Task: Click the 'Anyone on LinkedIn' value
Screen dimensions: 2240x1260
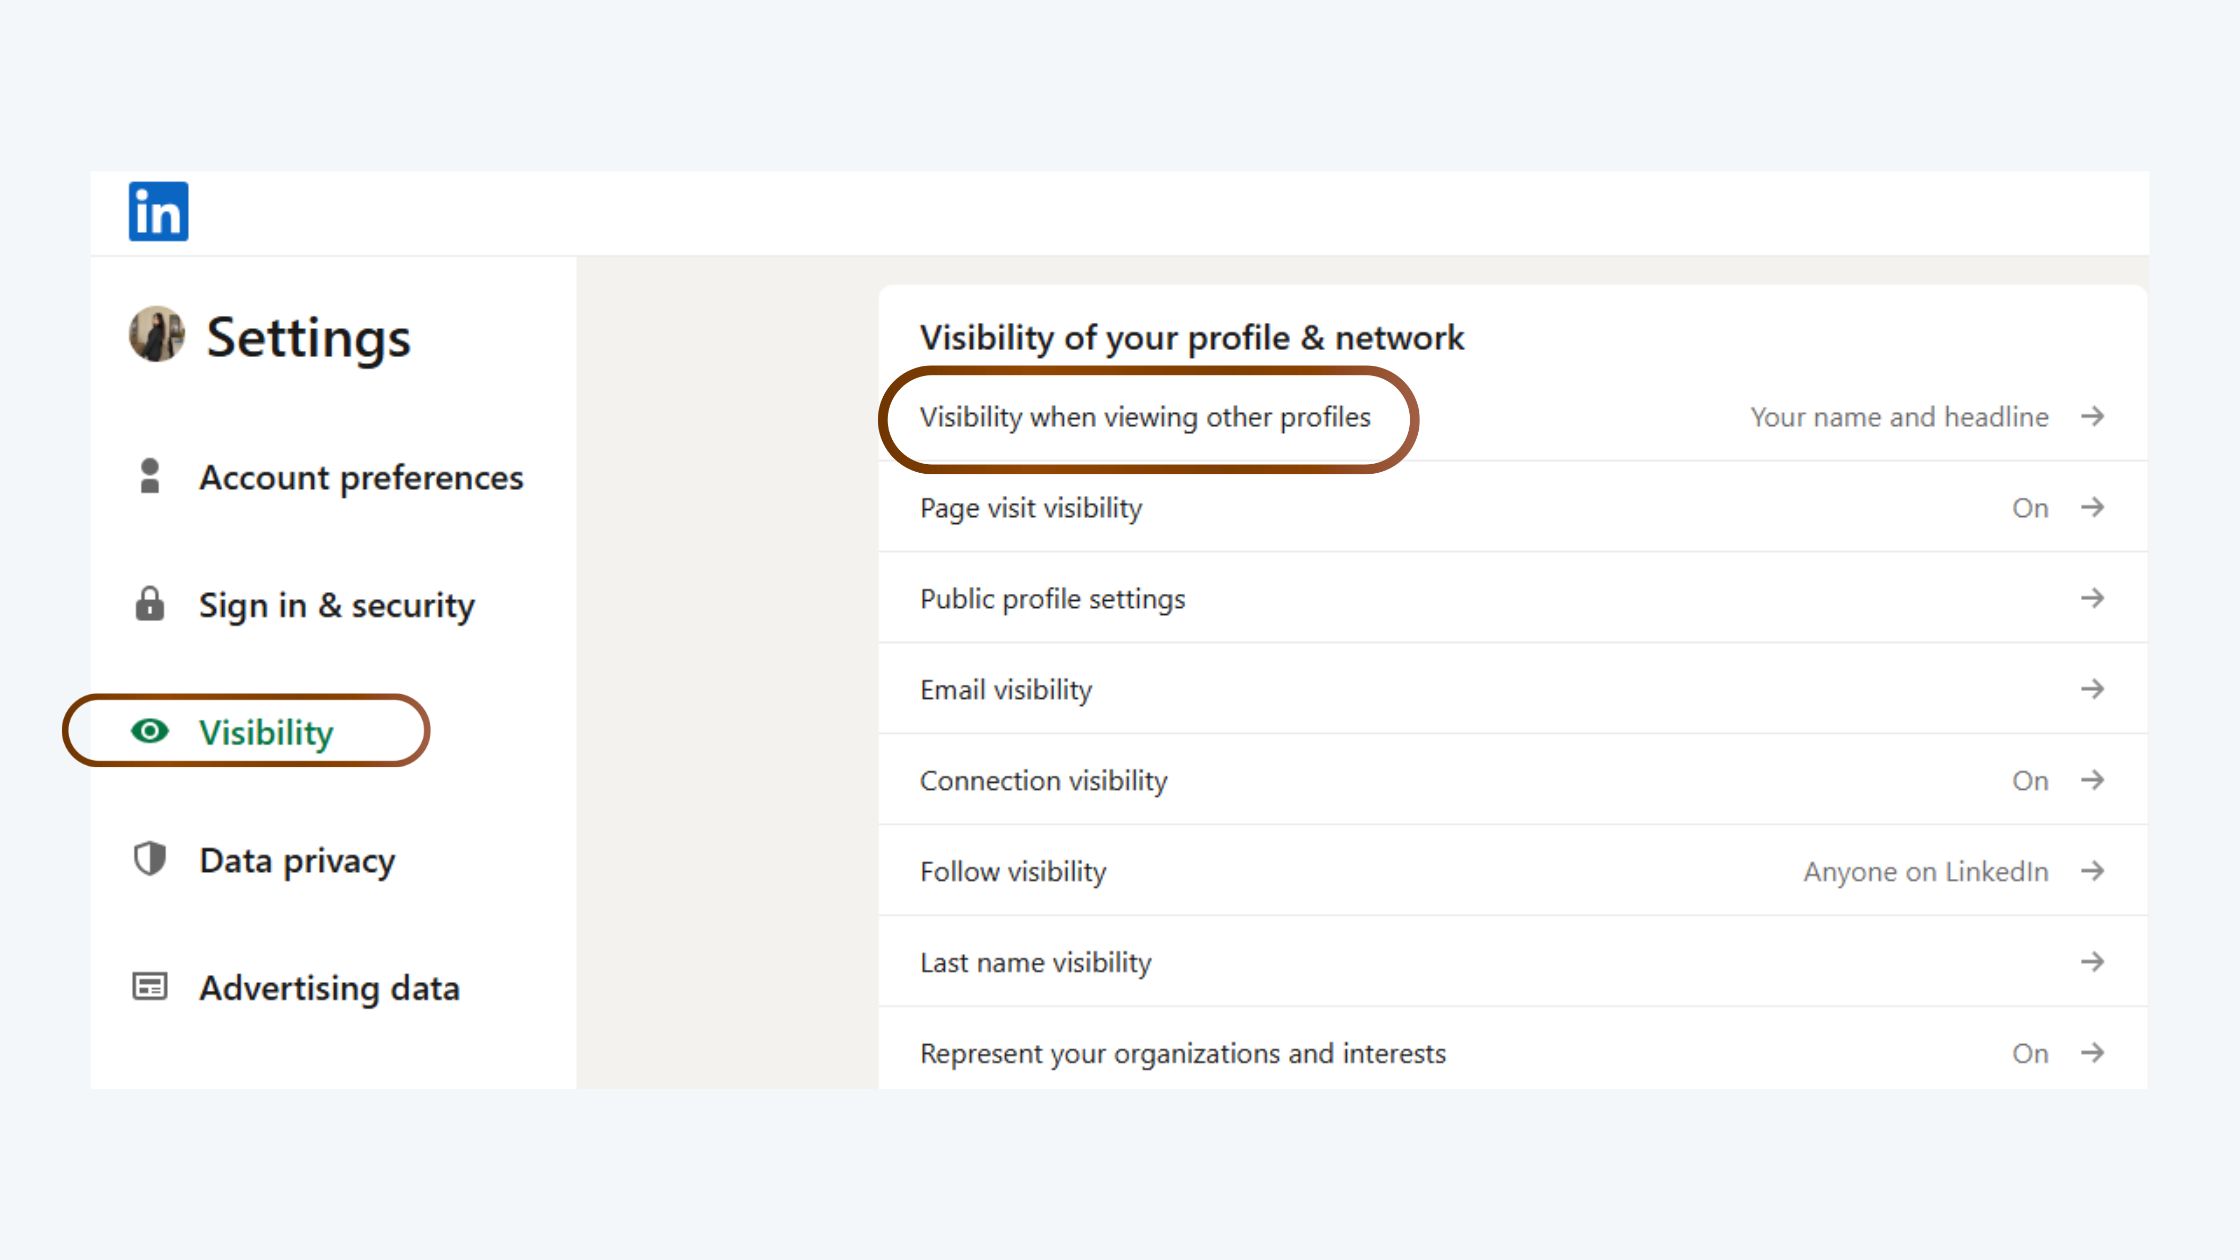Action: pyautogui.click(x=1926, y=872)
